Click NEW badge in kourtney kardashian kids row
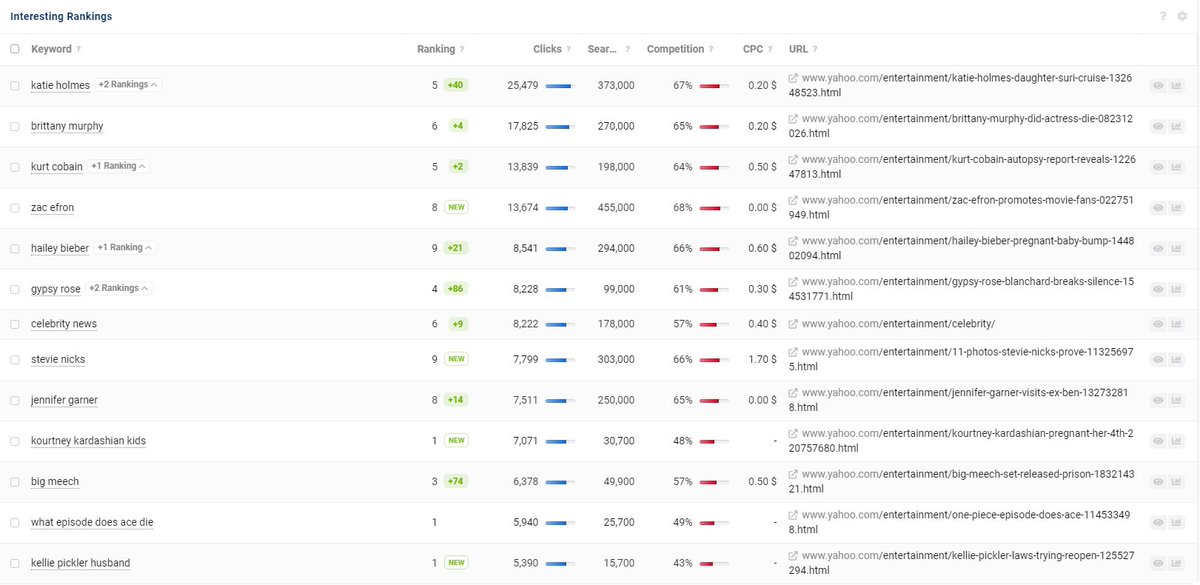Viewport: 1200px width, 585px height. (456, 441)
